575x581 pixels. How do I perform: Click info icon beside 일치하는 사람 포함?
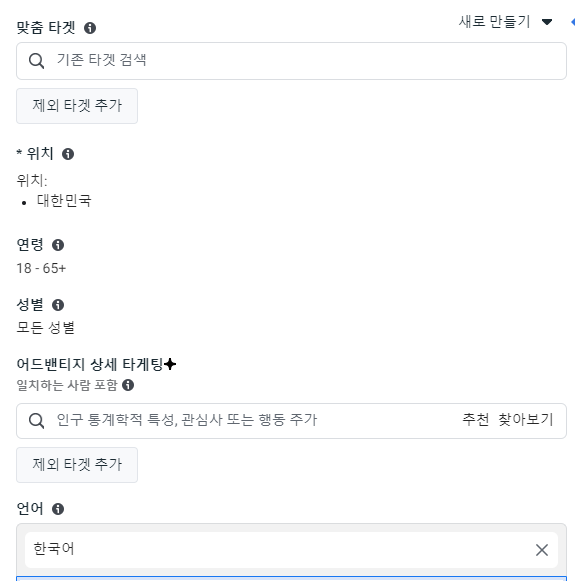tap(128, 385)
